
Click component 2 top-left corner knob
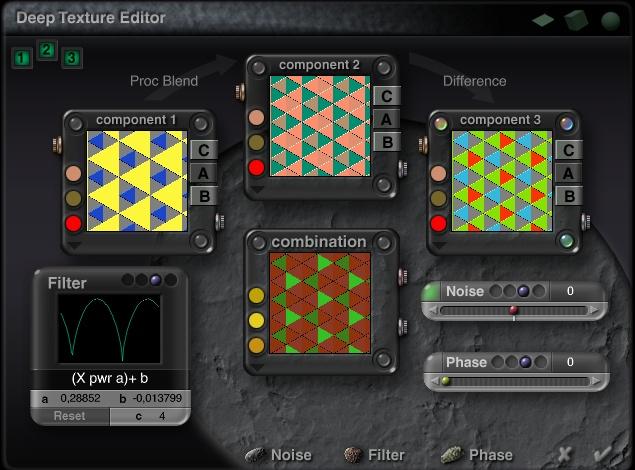coord(258,68)
